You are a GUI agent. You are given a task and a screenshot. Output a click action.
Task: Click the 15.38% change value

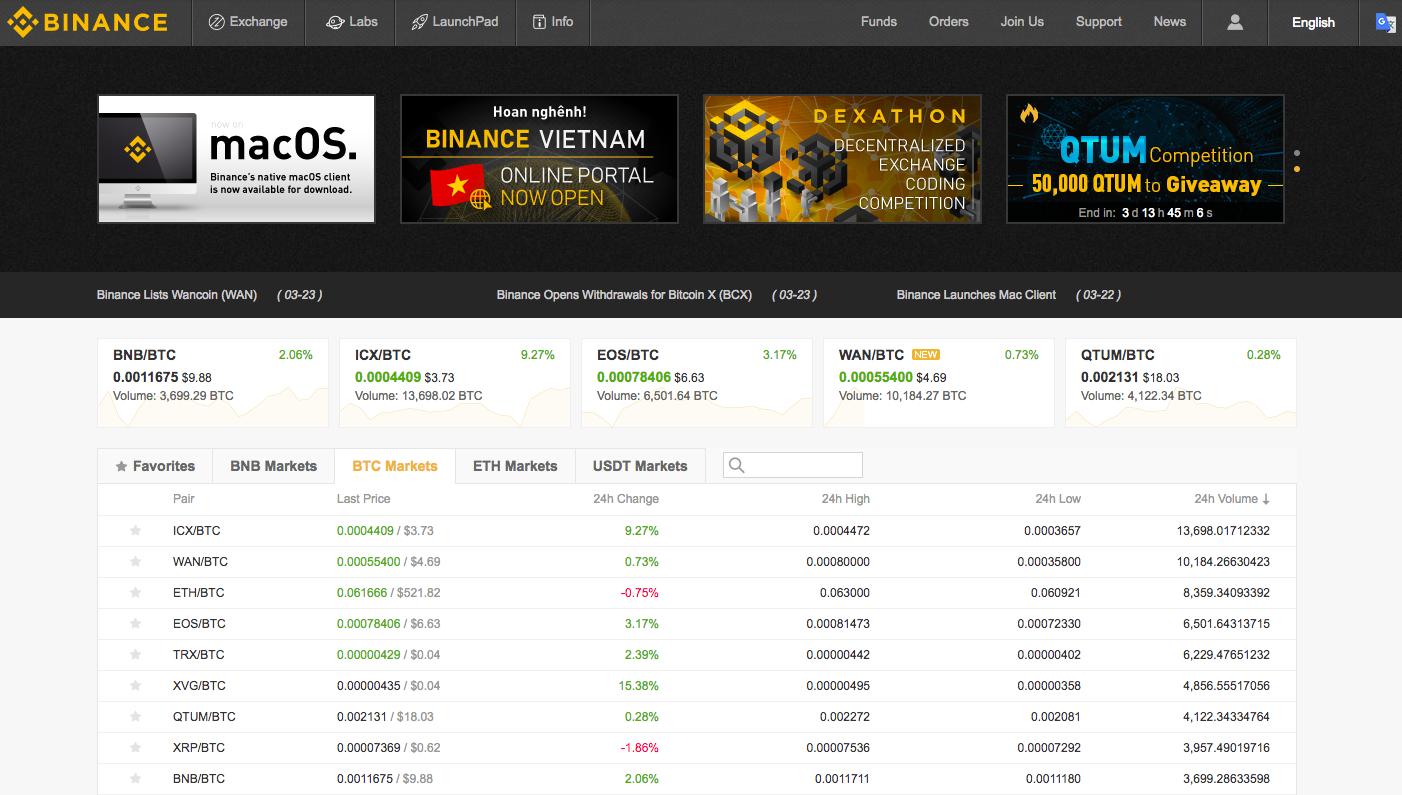(x=639, y=686)
